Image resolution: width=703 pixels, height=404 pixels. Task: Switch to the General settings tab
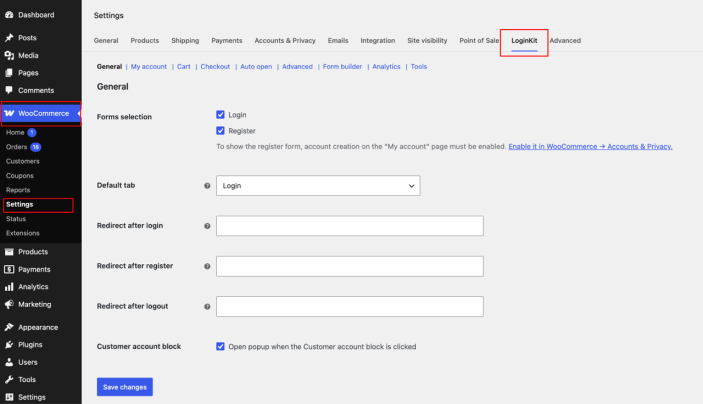point(106,40)
